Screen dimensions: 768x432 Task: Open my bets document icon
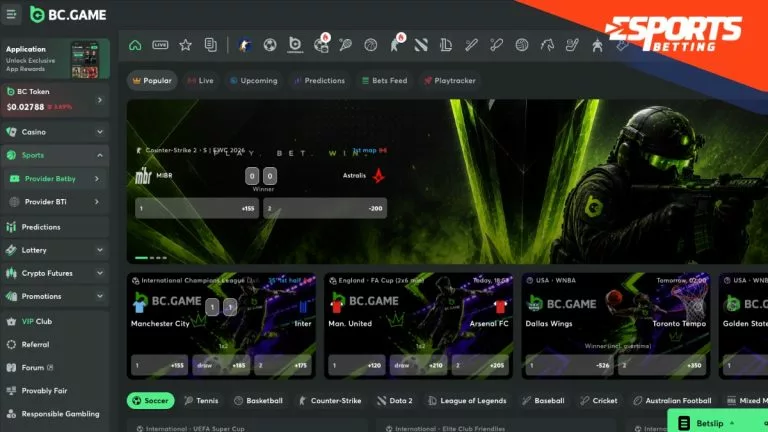pyautogui.click(x=211, y=45)
